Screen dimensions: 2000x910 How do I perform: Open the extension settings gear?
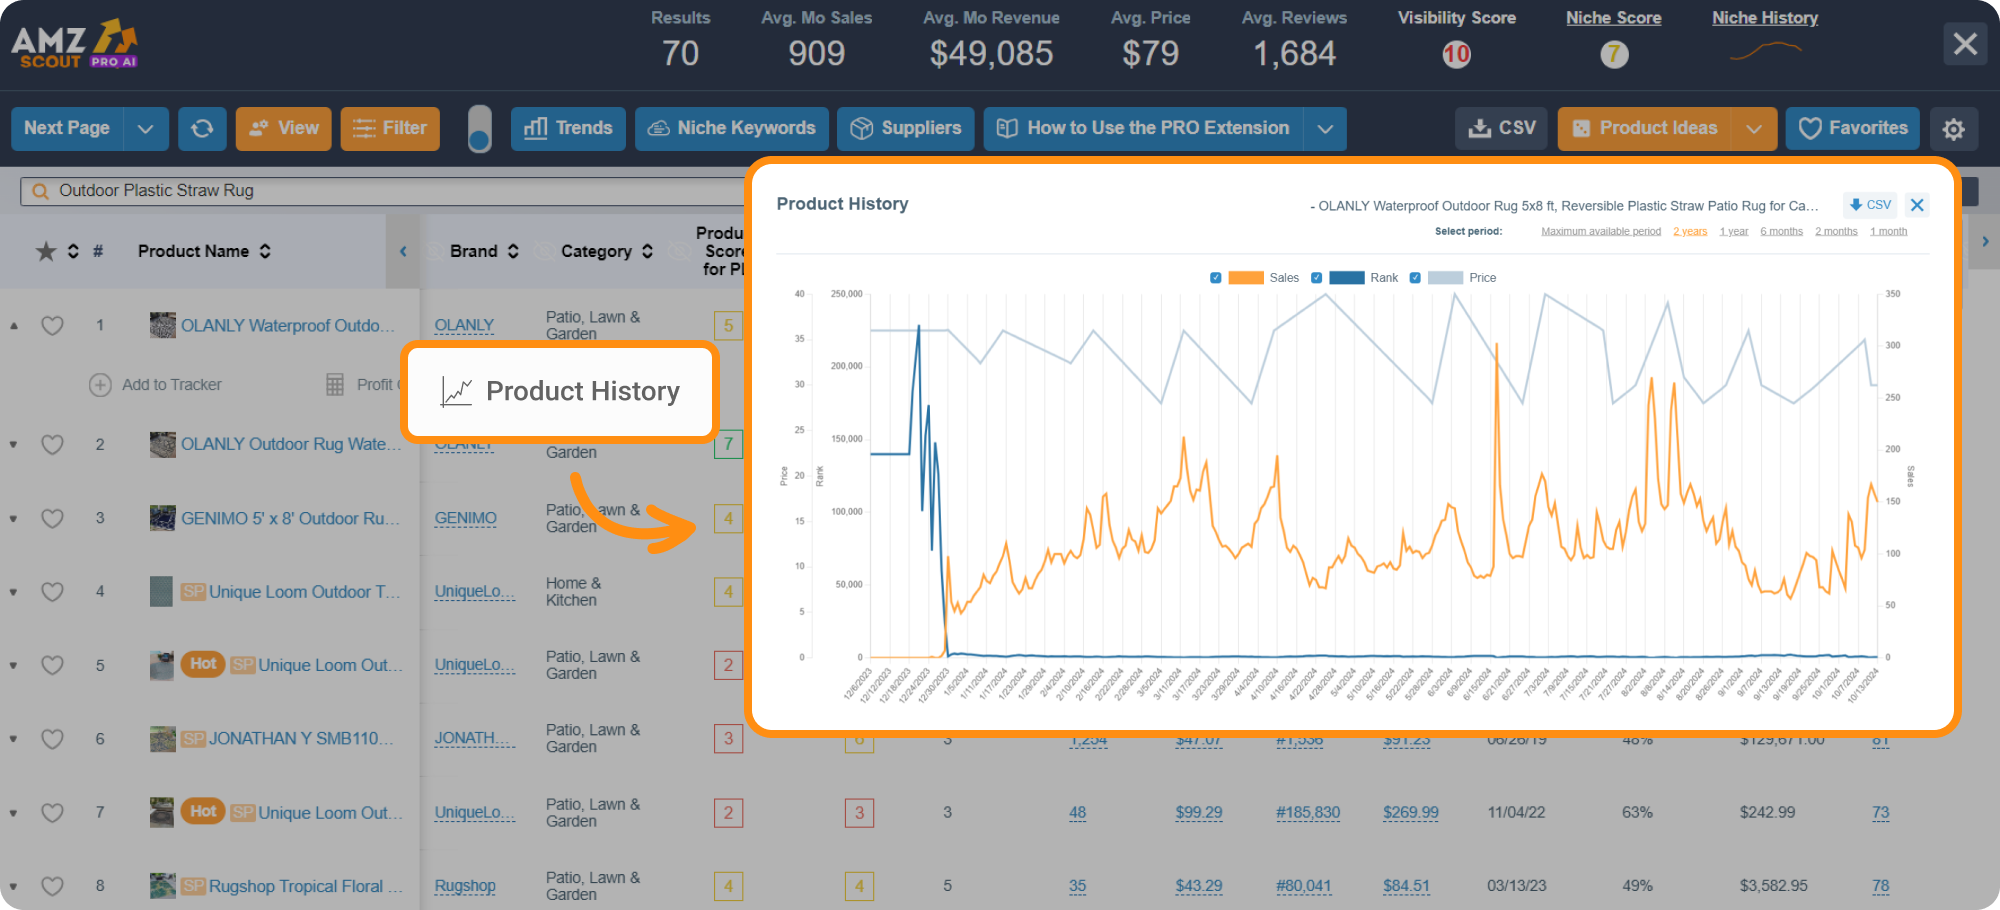[x=1953, y=128]
